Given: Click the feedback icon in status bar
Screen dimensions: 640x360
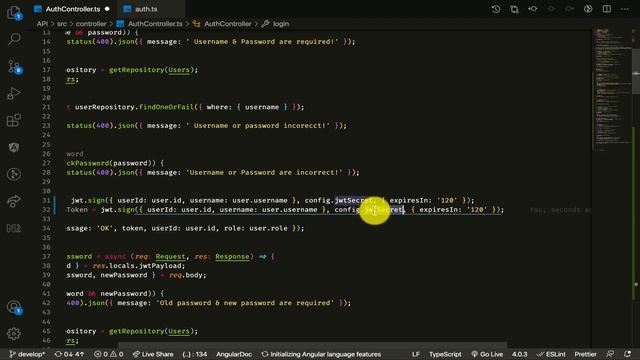Looking at the screenshot, I should pyautogui.click(x=610, y=354).
